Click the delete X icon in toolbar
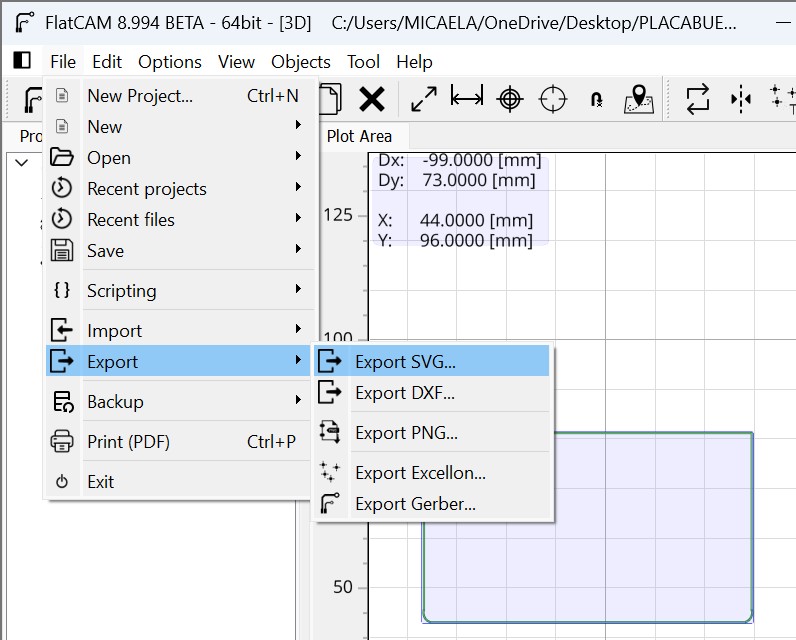This screenshot has height=640, width=796. tap(372, 99)
